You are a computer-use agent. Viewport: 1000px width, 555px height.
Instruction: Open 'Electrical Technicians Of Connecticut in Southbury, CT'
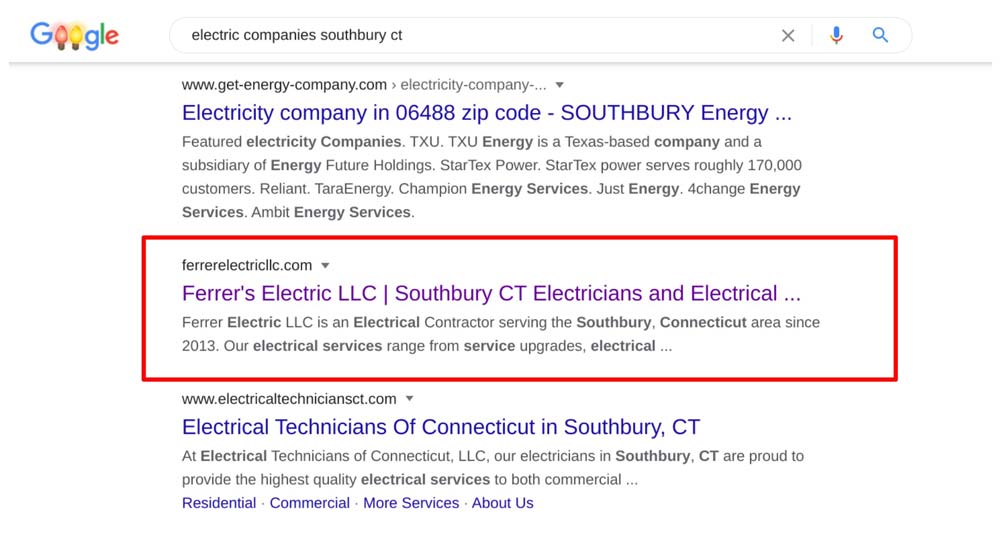pos(441,427)
